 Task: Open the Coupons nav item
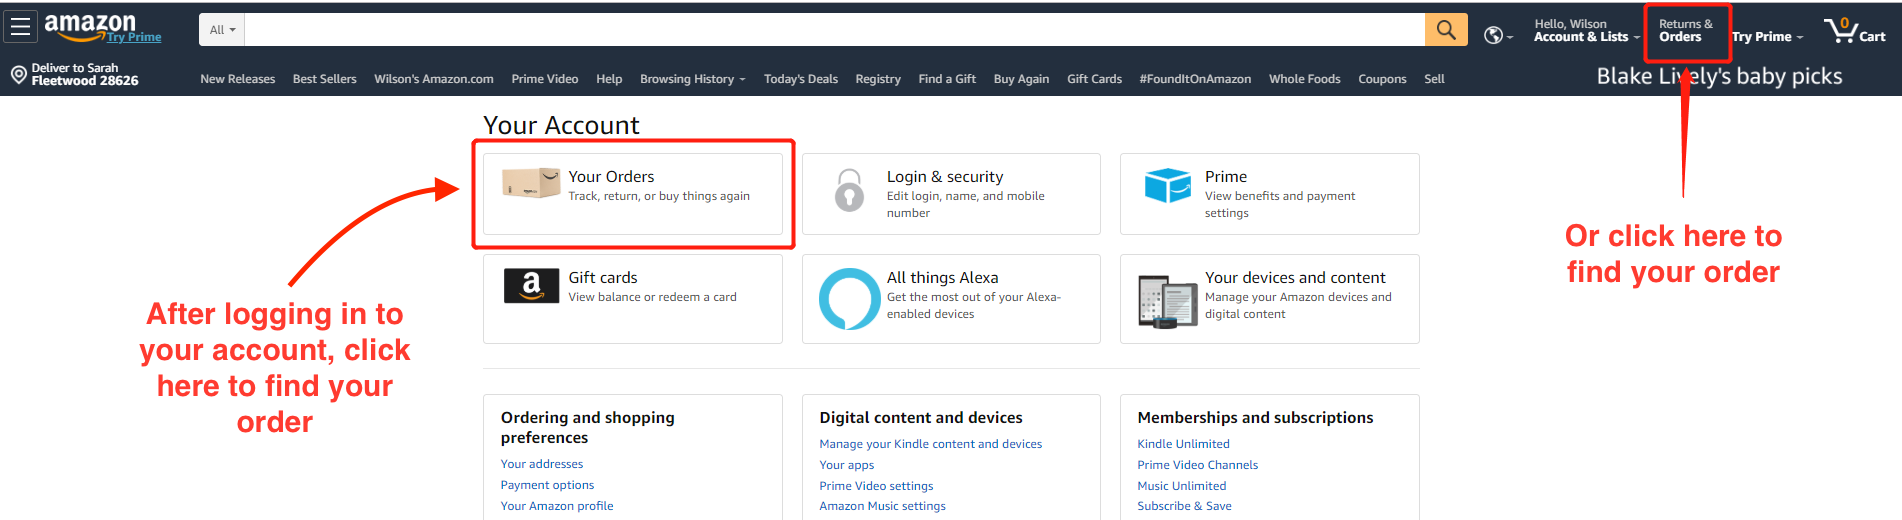pos(1382,79)
